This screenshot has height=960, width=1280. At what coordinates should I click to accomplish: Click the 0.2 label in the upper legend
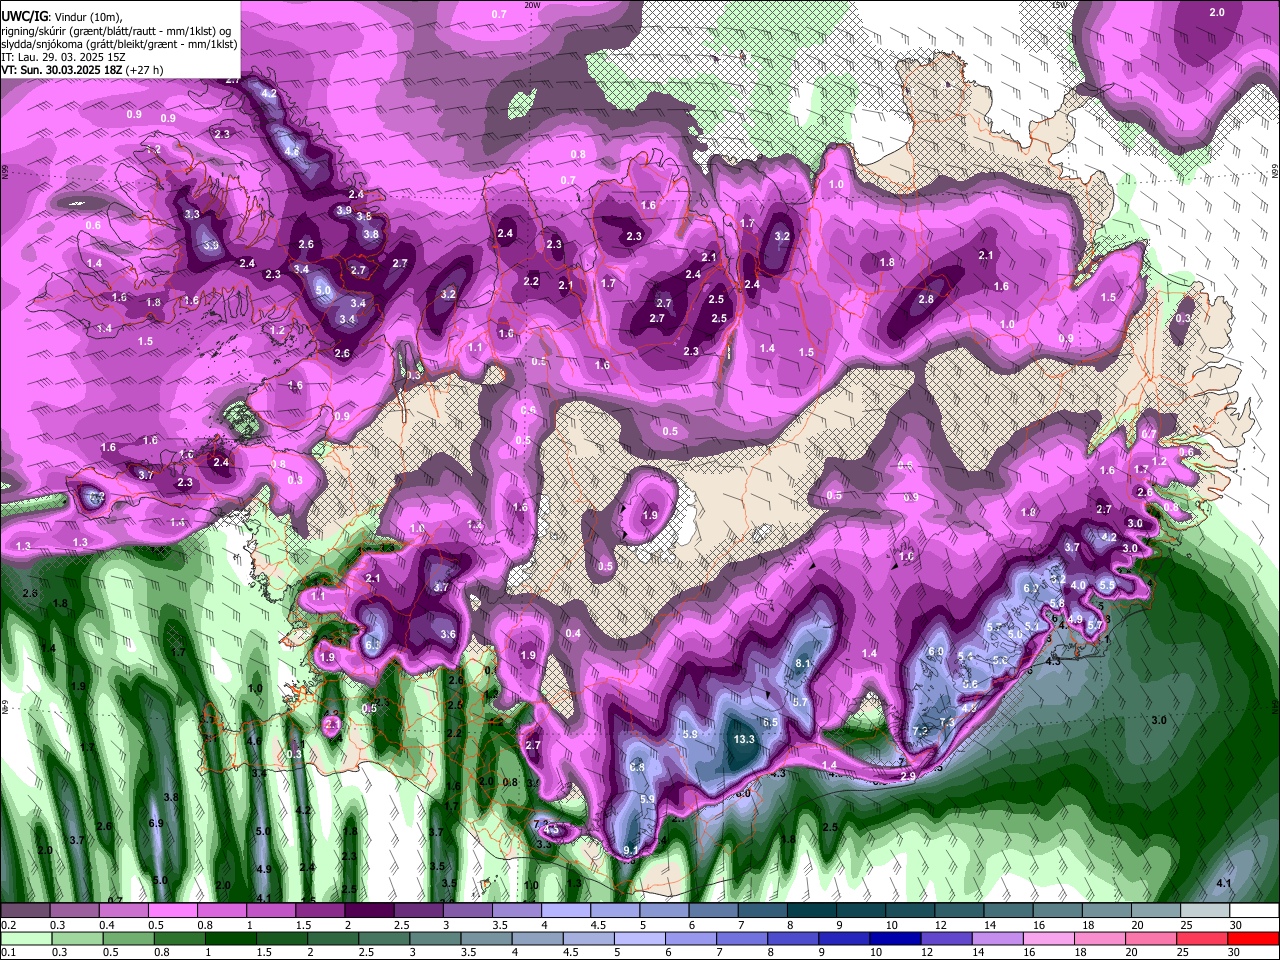[8, 925]
